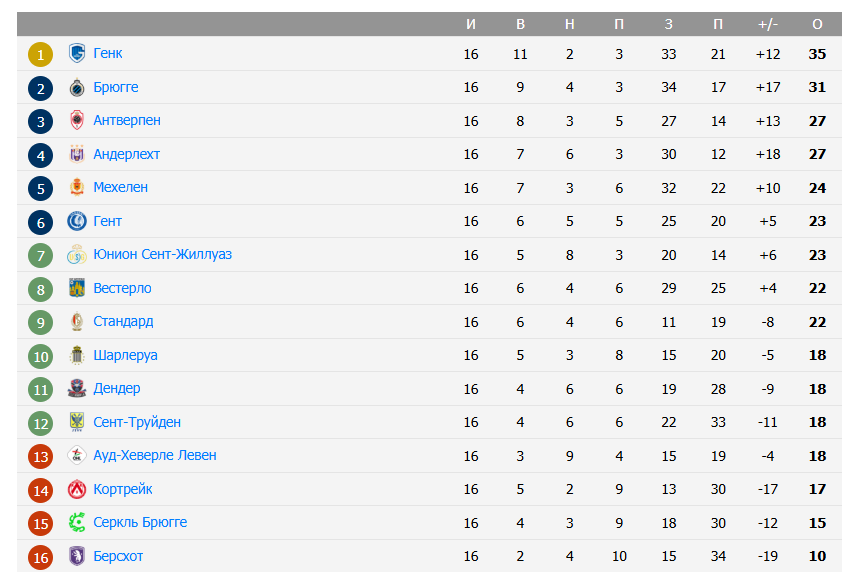849x579 pixels.
Task: Click the Westerlo club crest
Action: coord(77,289)
